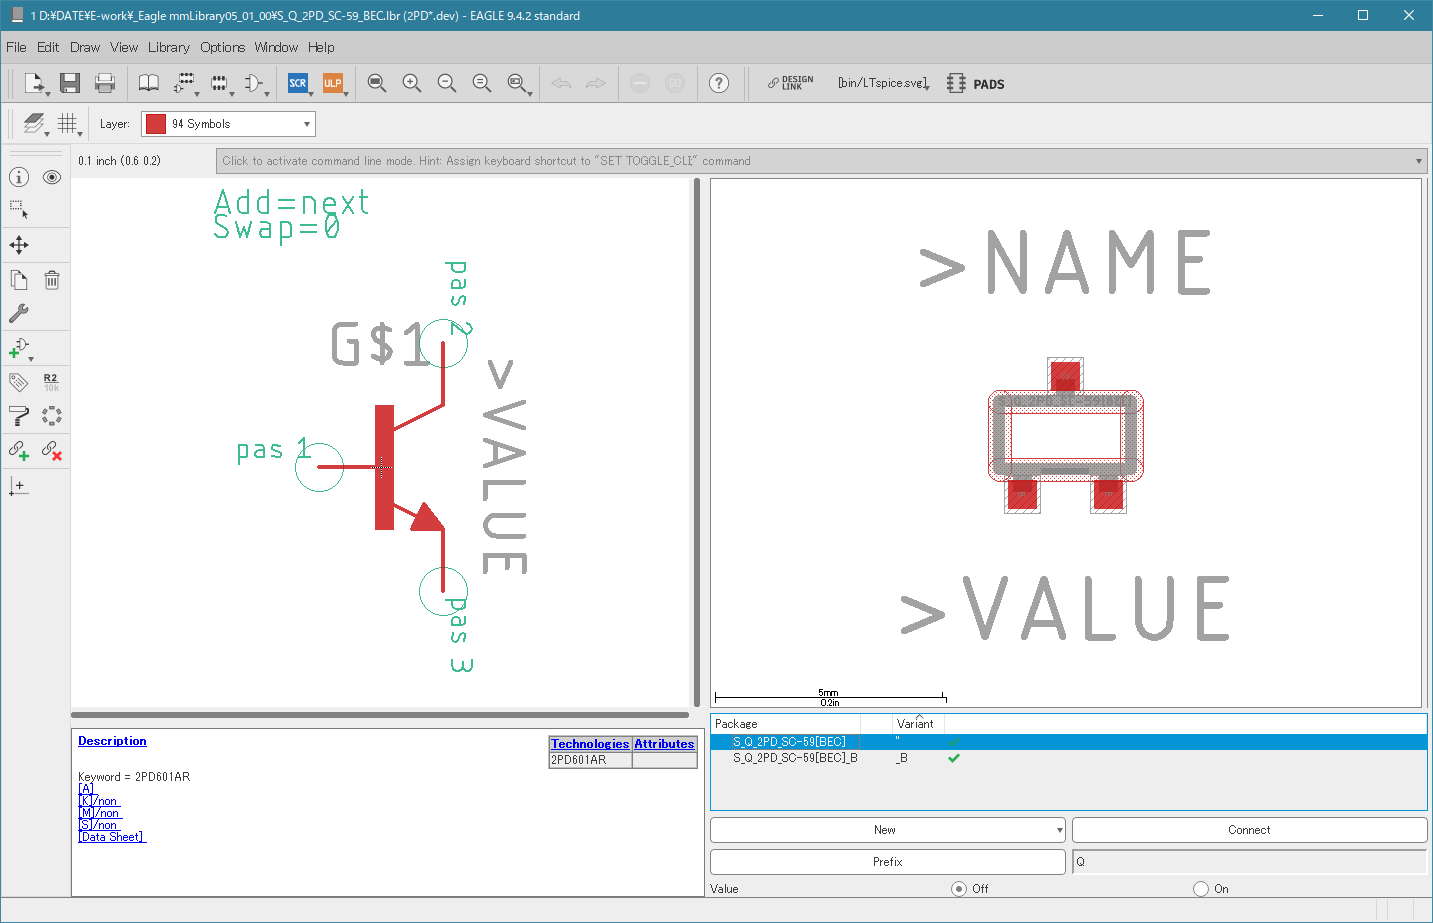
Task: Toggle the Show eye tool
Action: click(x=52, y=177)
